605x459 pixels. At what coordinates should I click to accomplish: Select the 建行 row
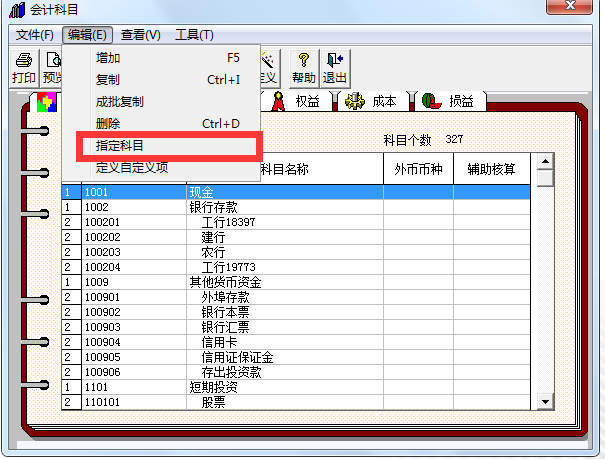coord(296,237)
